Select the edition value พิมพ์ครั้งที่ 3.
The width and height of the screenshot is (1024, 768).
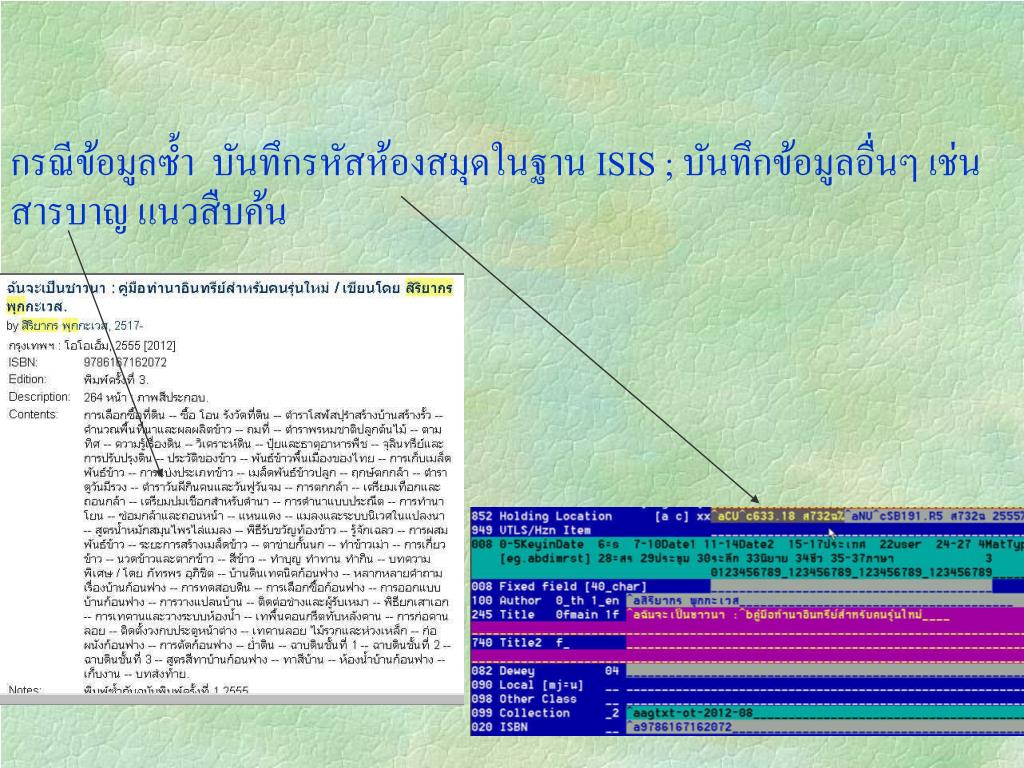click(x=116, y=379)
